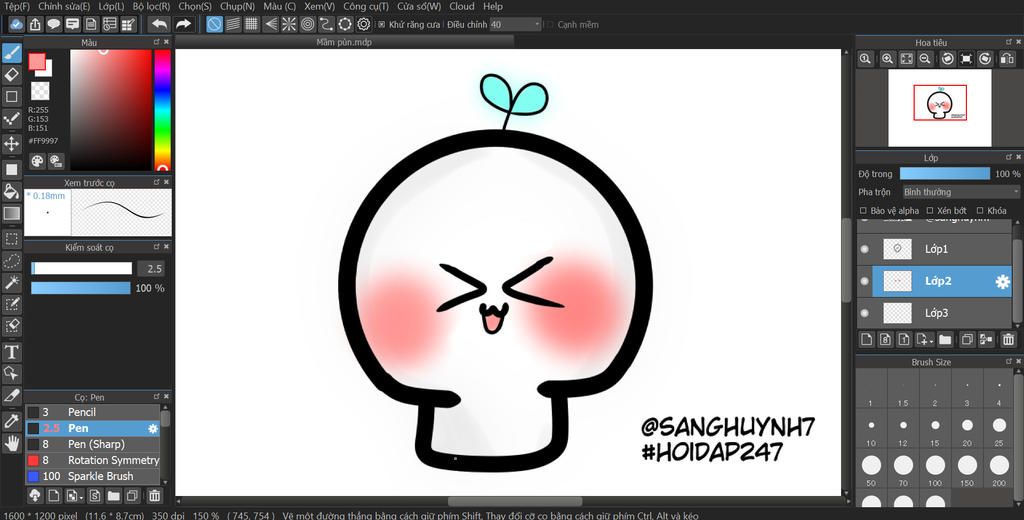Add a new layer folder
1024x520 pixels.
click(x=945, y=339)
